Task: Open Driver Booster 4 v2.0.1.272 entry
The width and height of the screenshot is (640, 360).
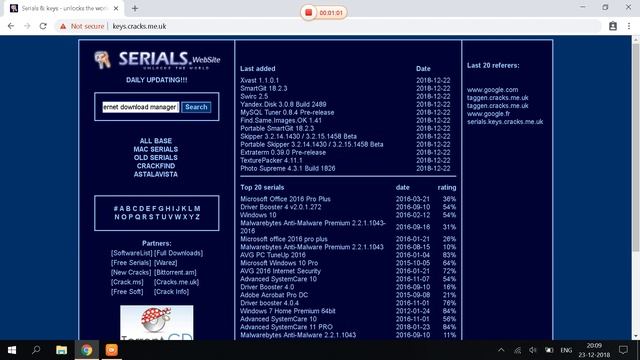Action: 280,207
